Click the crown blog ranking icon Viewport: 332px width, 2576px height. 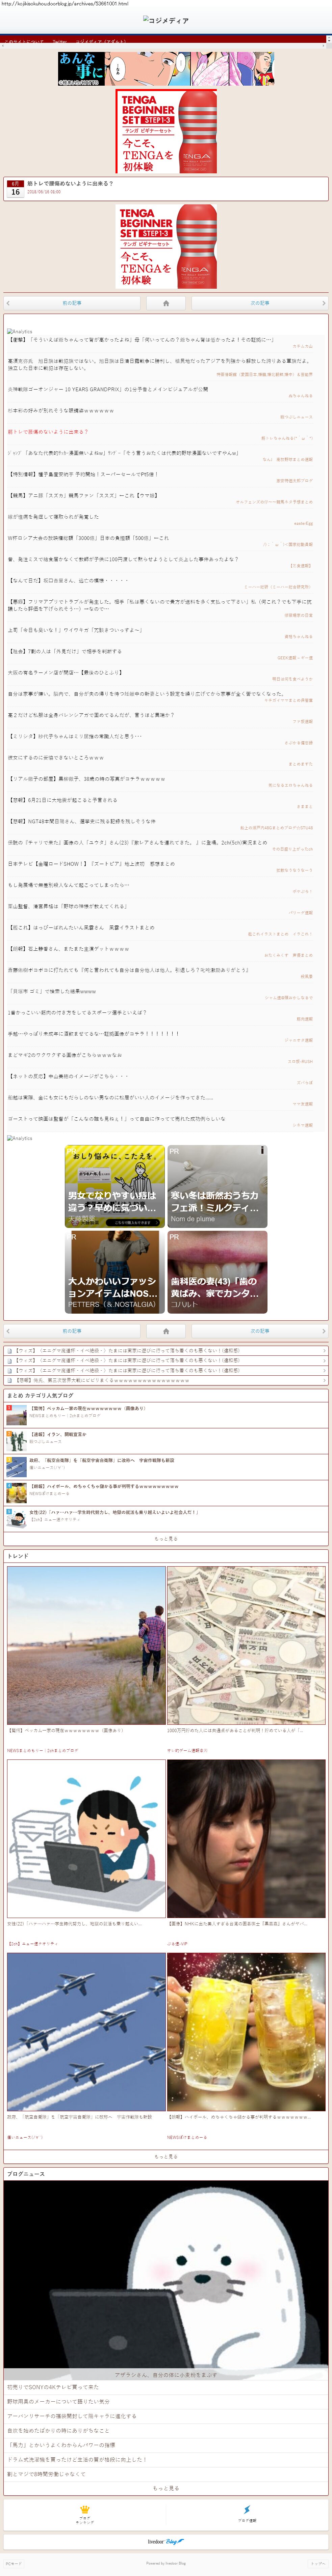coord(85,2512)
